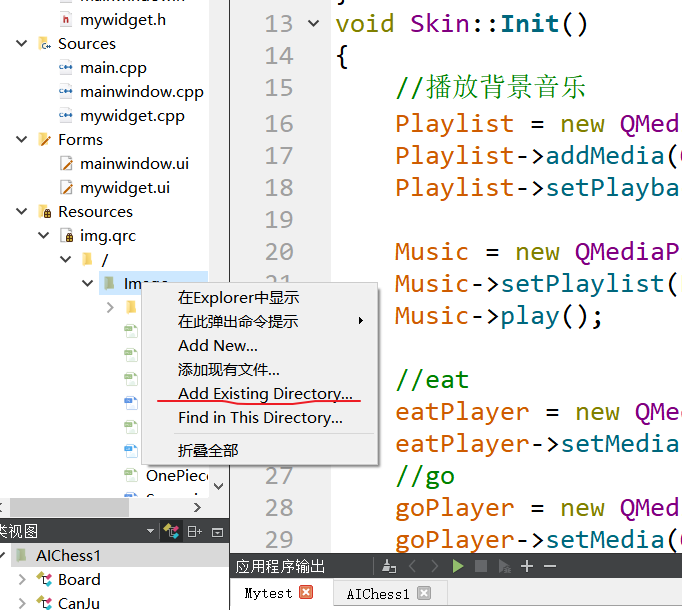Expand the Board class

(x=22, y=580)
